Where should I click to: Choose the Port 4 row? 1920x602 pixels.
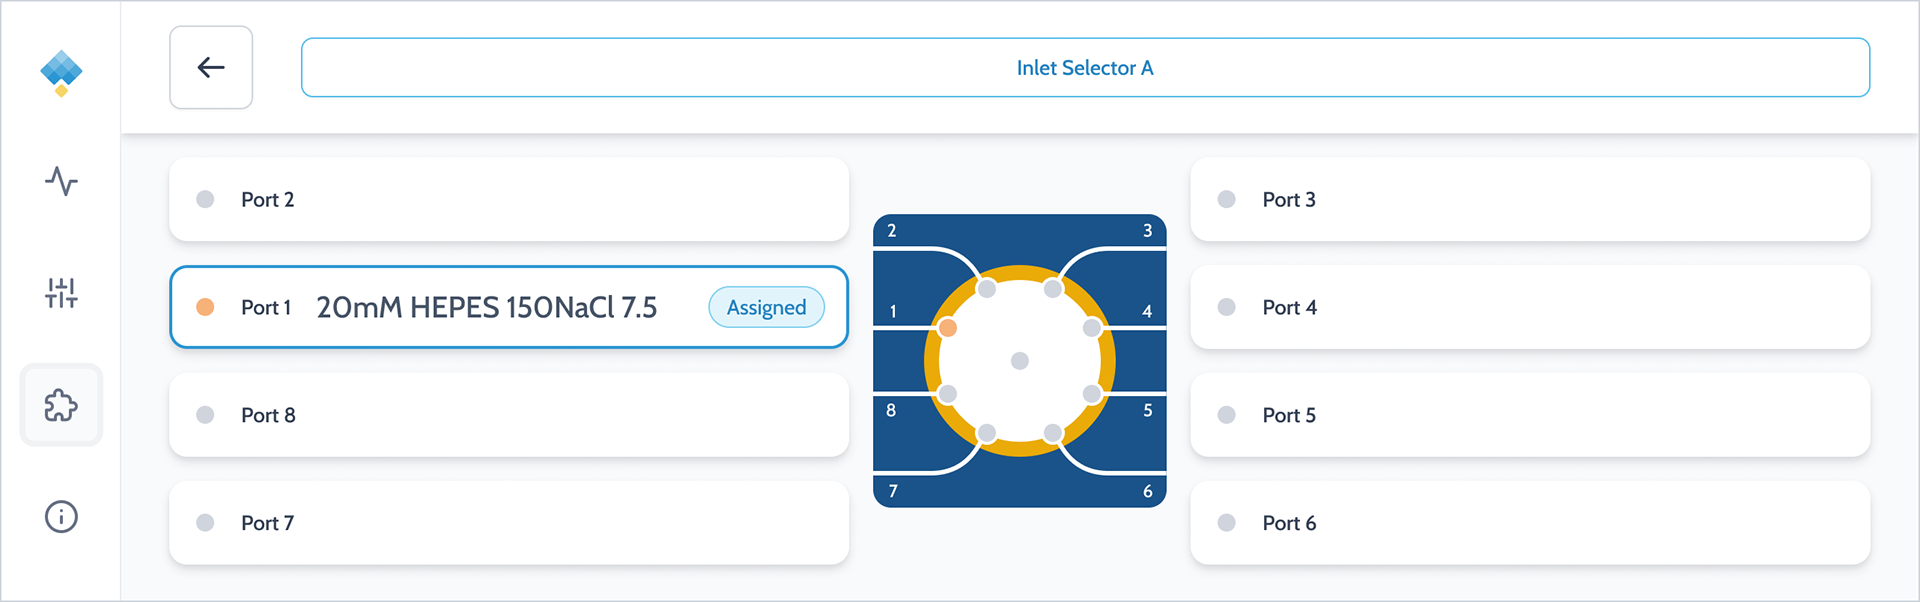click(x=1530, y=307)
